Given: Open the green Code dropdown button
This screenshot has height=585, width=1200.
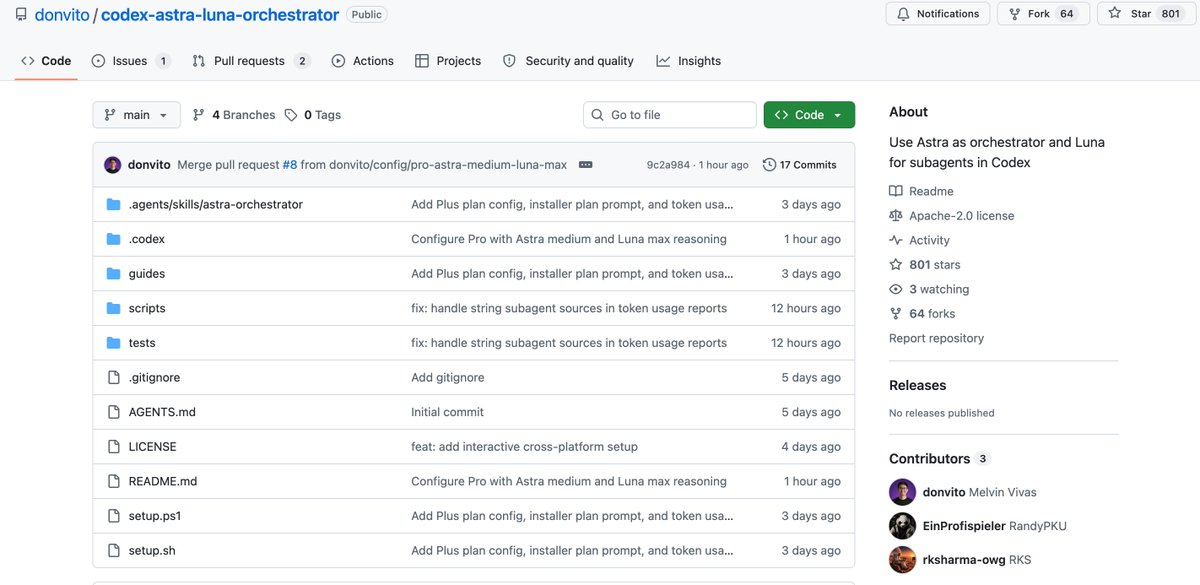Looking at the screenshot, I should coord(809,115).
